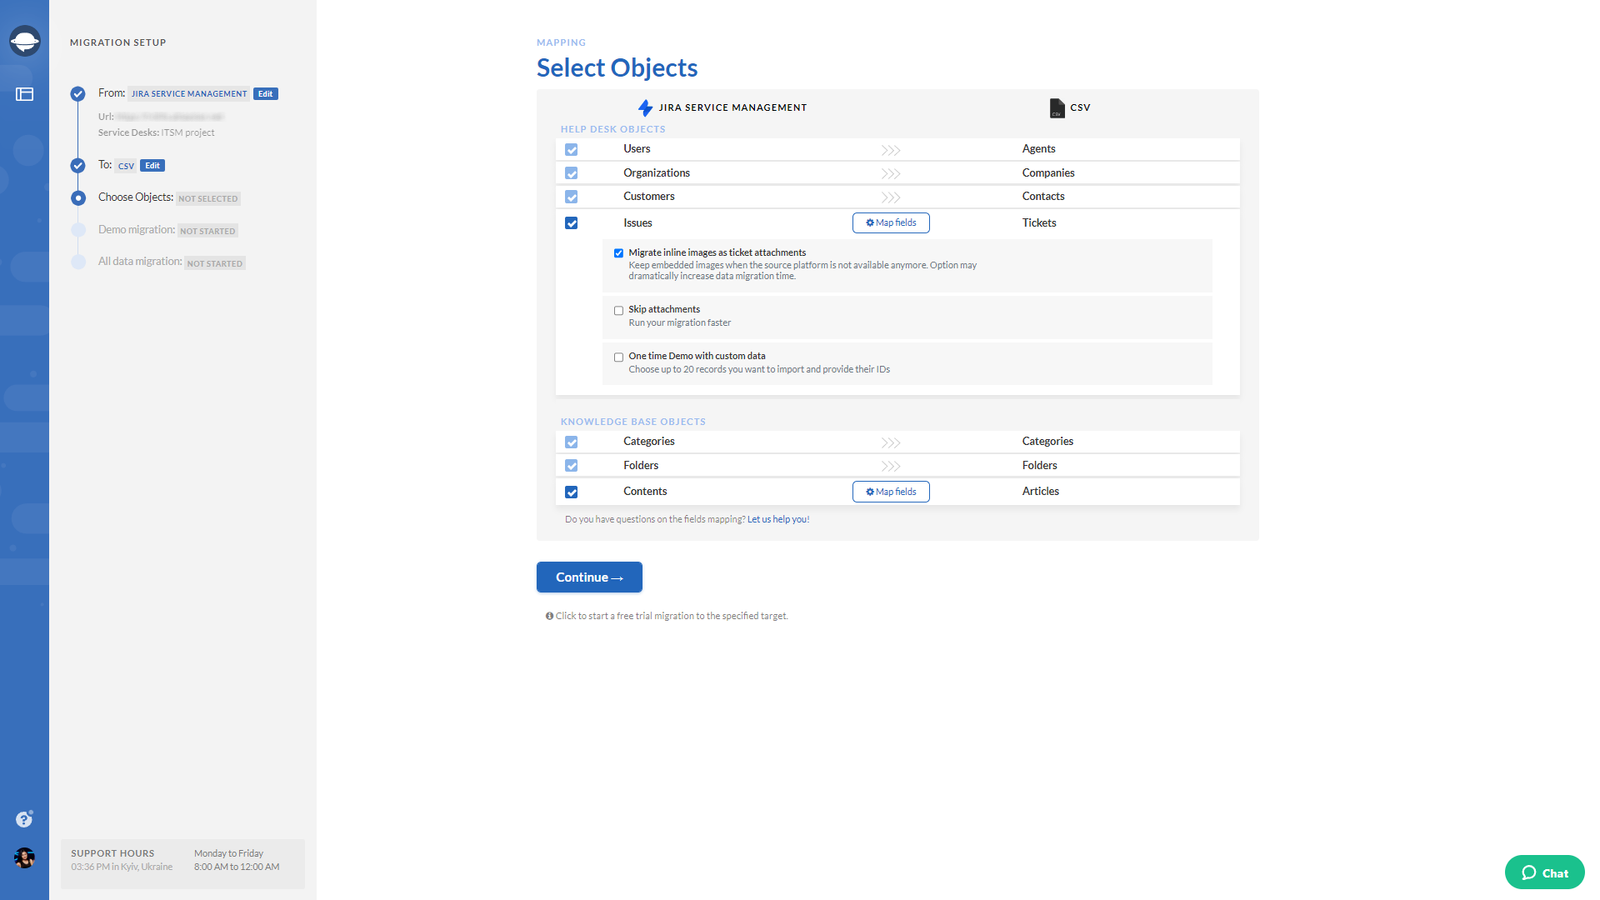Screen dimensions: 1600x900
Task: Click the Select Objects heading
Action: [x=617, y=68]
